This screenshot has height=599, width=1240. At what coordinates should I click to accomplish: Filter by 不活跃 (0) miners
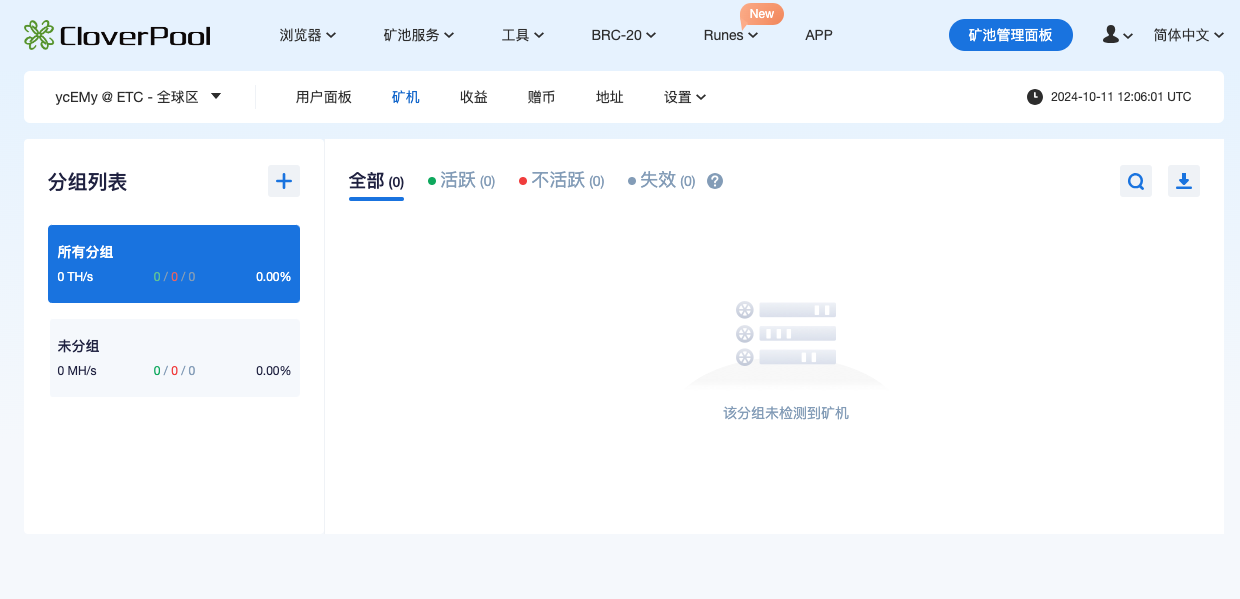click(562, 181)
